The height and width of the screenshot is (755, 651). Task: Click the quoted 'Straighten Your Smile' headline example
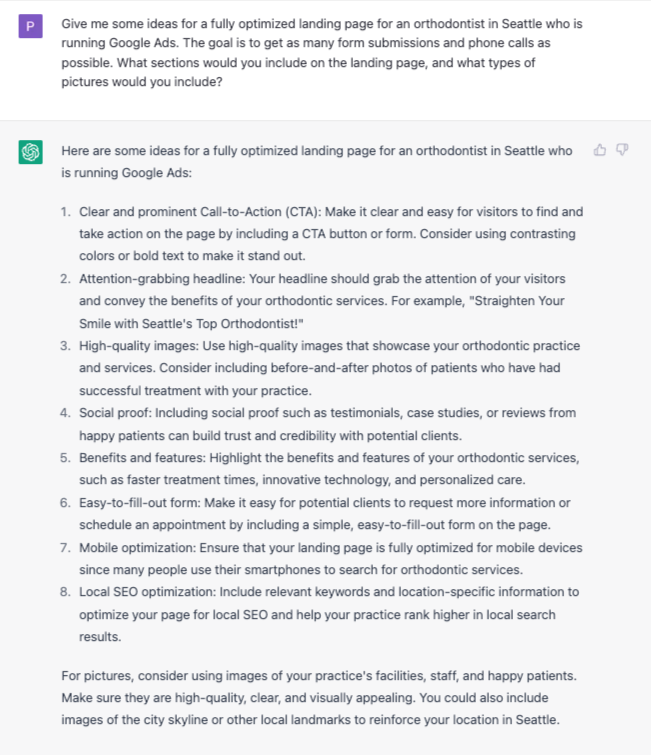(322, 312)
